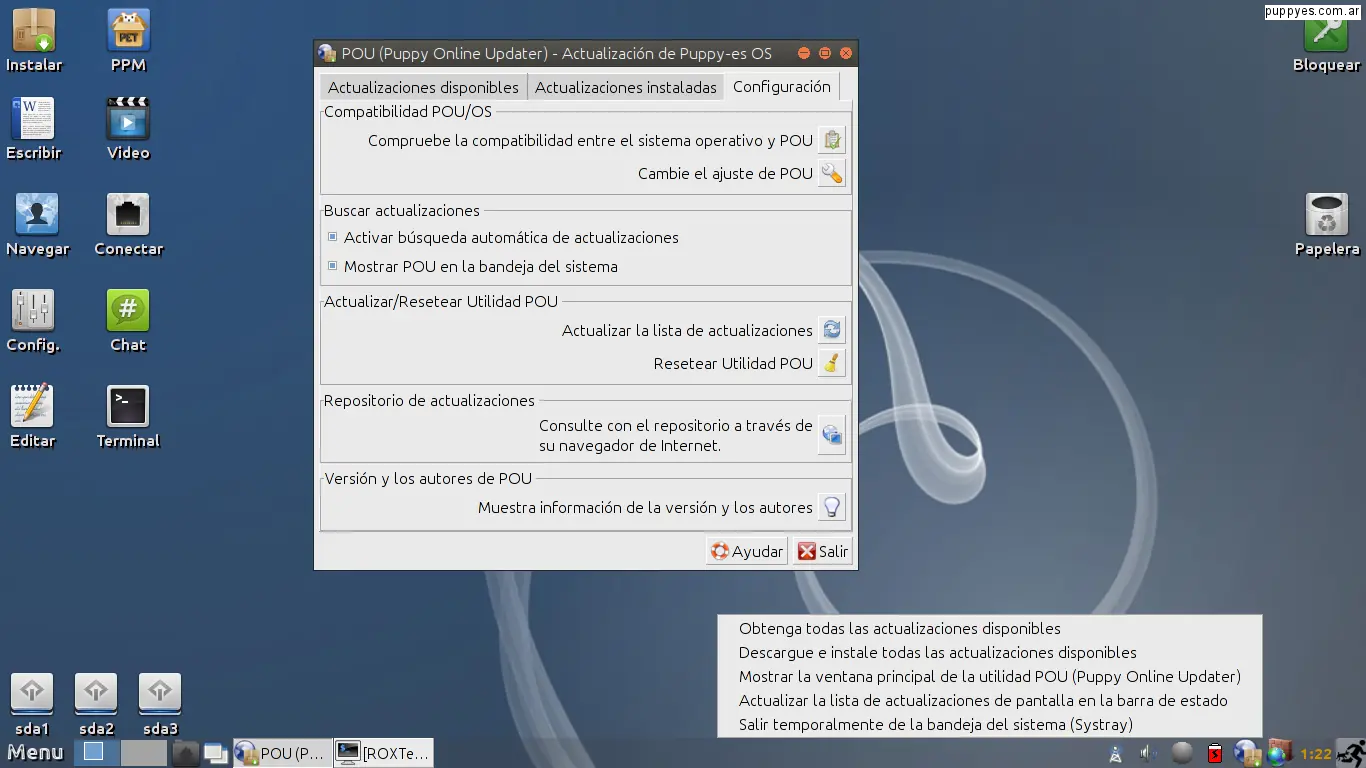Click the refresh icon for the update list
This screenshot has height=768, width=1366.
coord(832,330)
